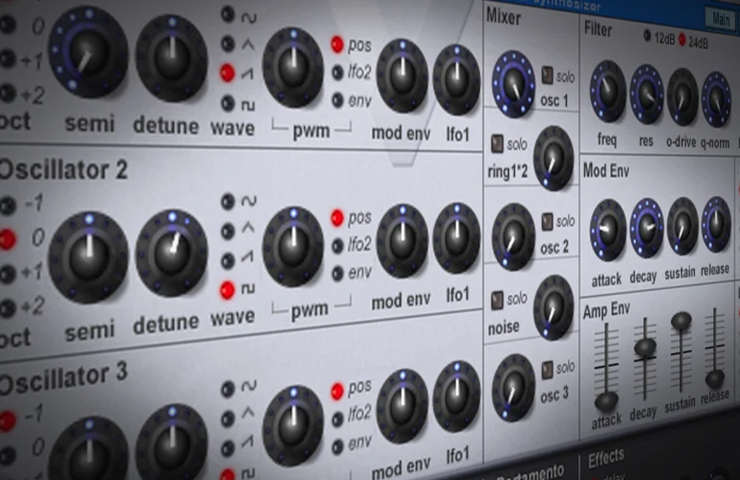Click the Amp Env attack slider handle
Viewport: 740px width, 480px height.
(606, 401)
